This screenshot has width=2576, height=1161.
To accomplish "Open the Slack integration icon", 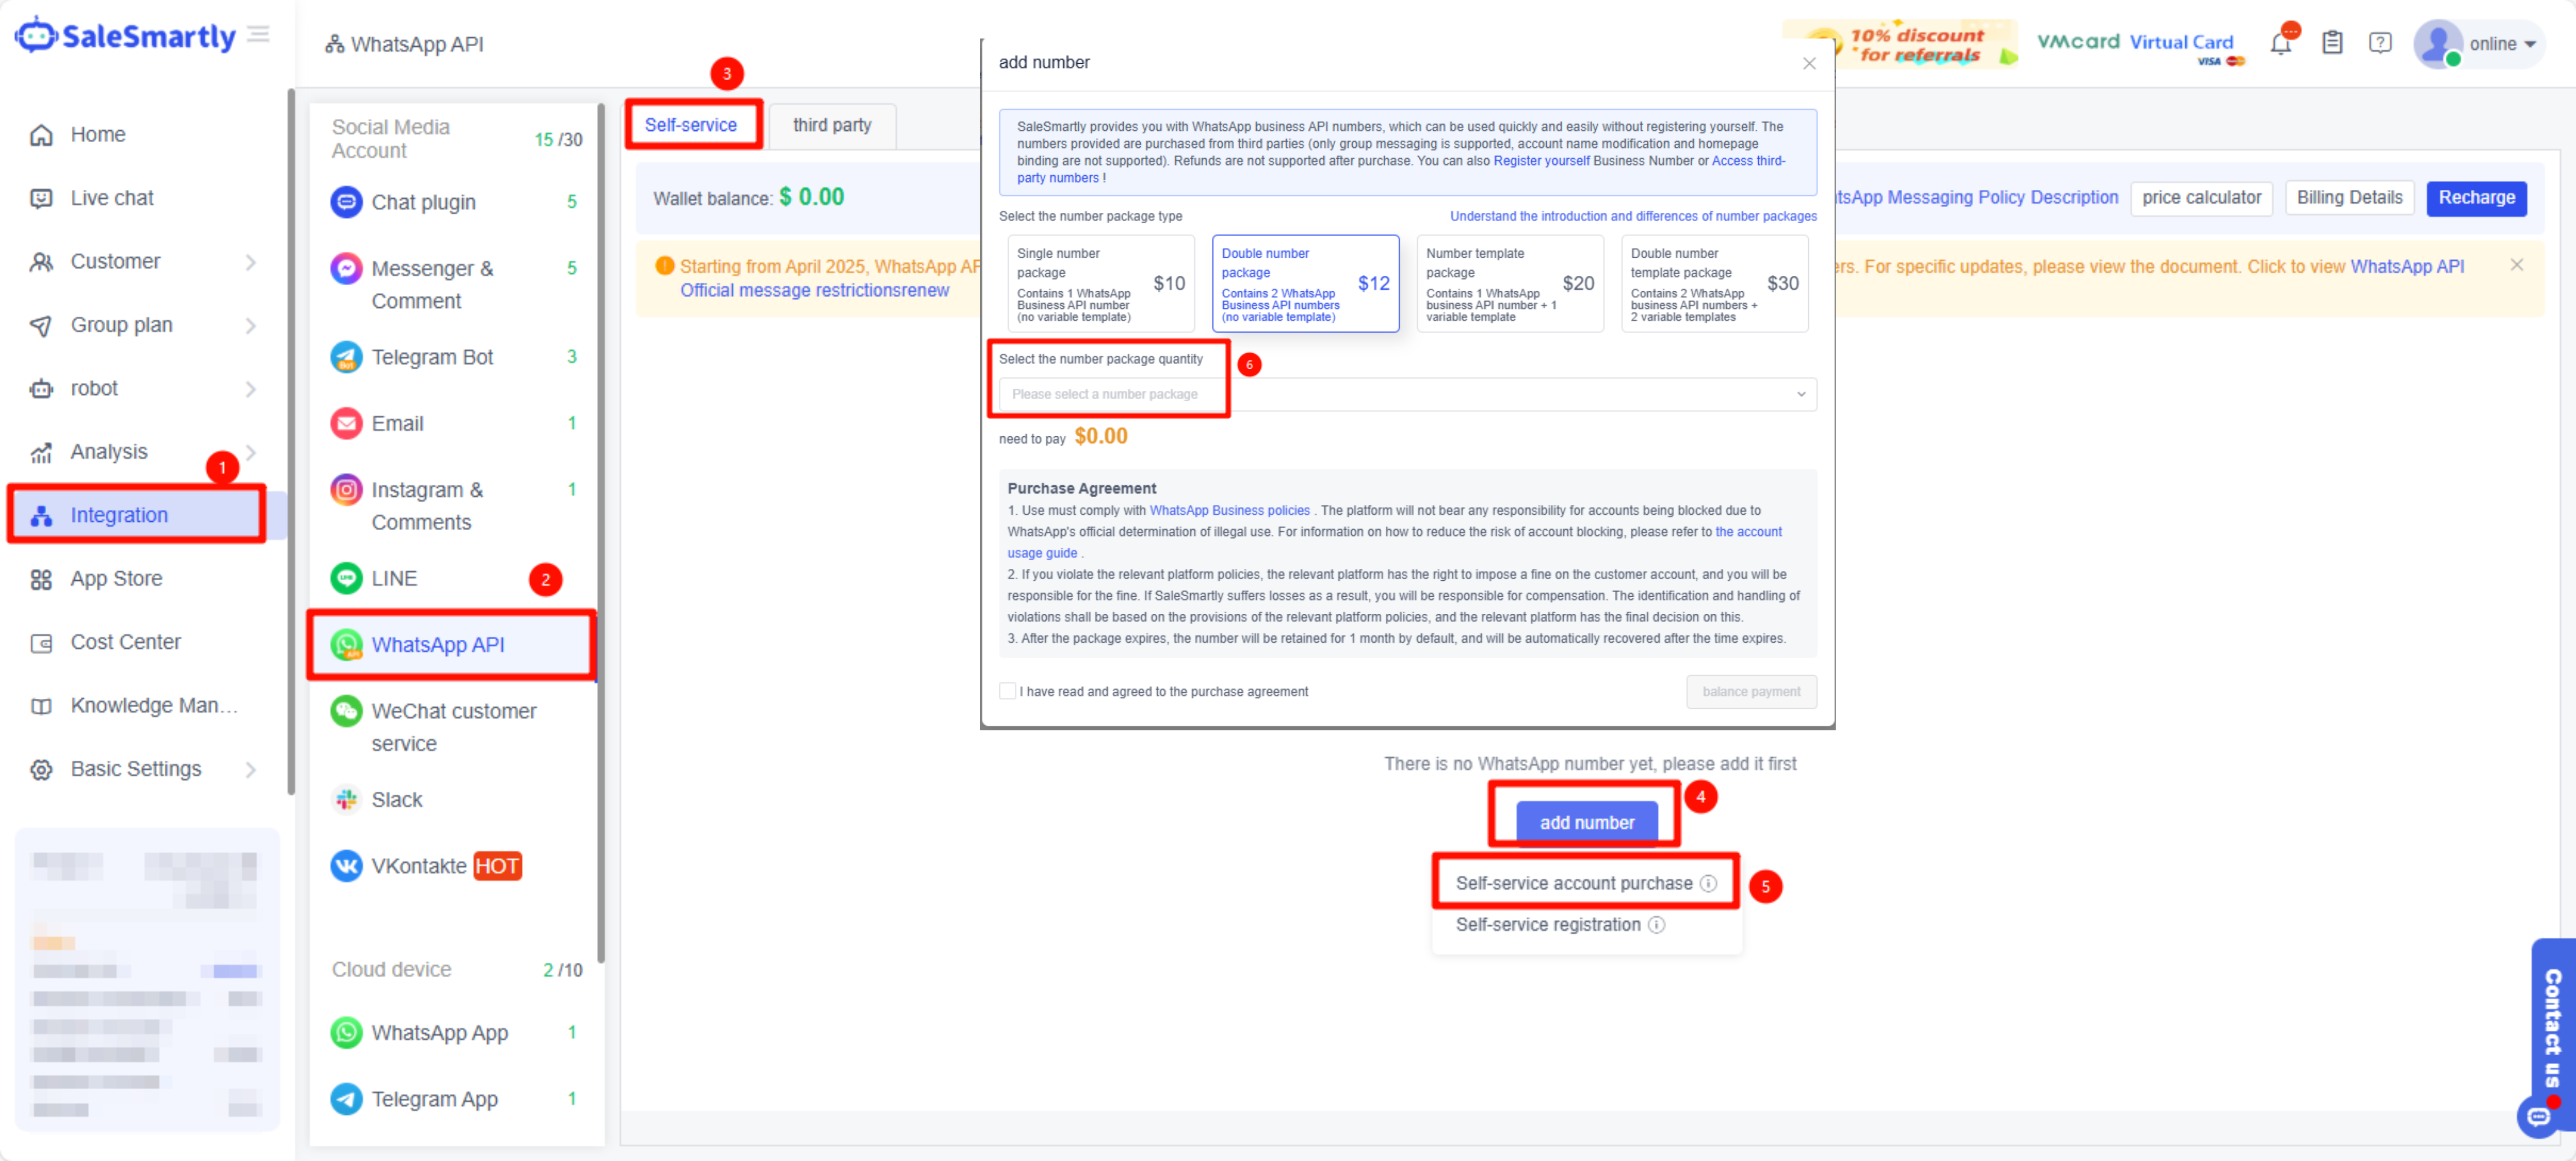I will [346, 799].
